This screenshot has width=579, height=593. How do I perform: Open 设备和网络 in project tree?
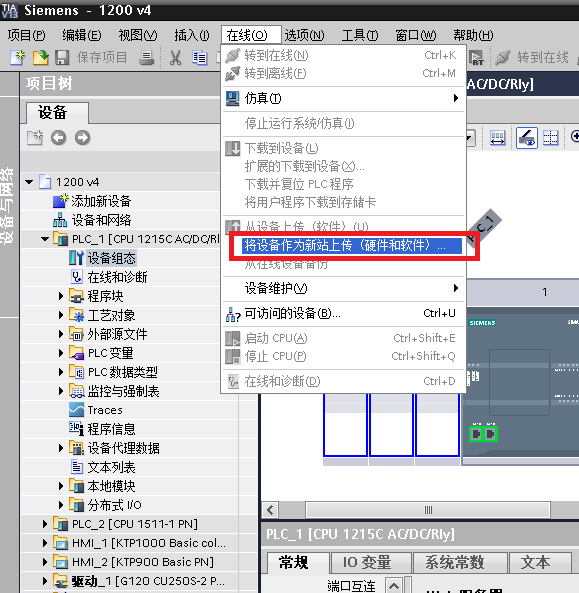(x=101, y=220)
